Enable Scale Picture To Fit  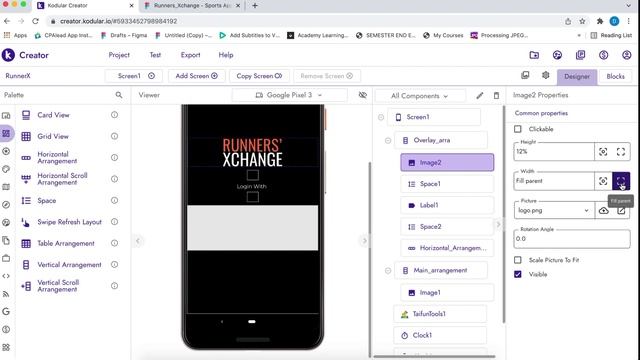pyautogui.click(x=518, y=260)
